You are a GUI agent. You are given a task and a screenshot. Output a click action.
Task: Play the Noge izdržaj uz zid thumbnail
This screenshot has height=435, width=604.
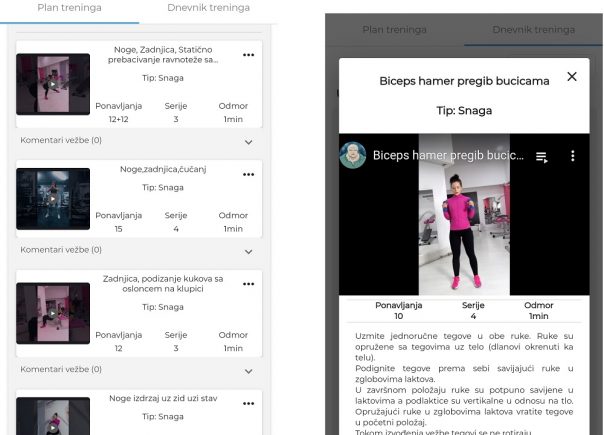point(52,417)
